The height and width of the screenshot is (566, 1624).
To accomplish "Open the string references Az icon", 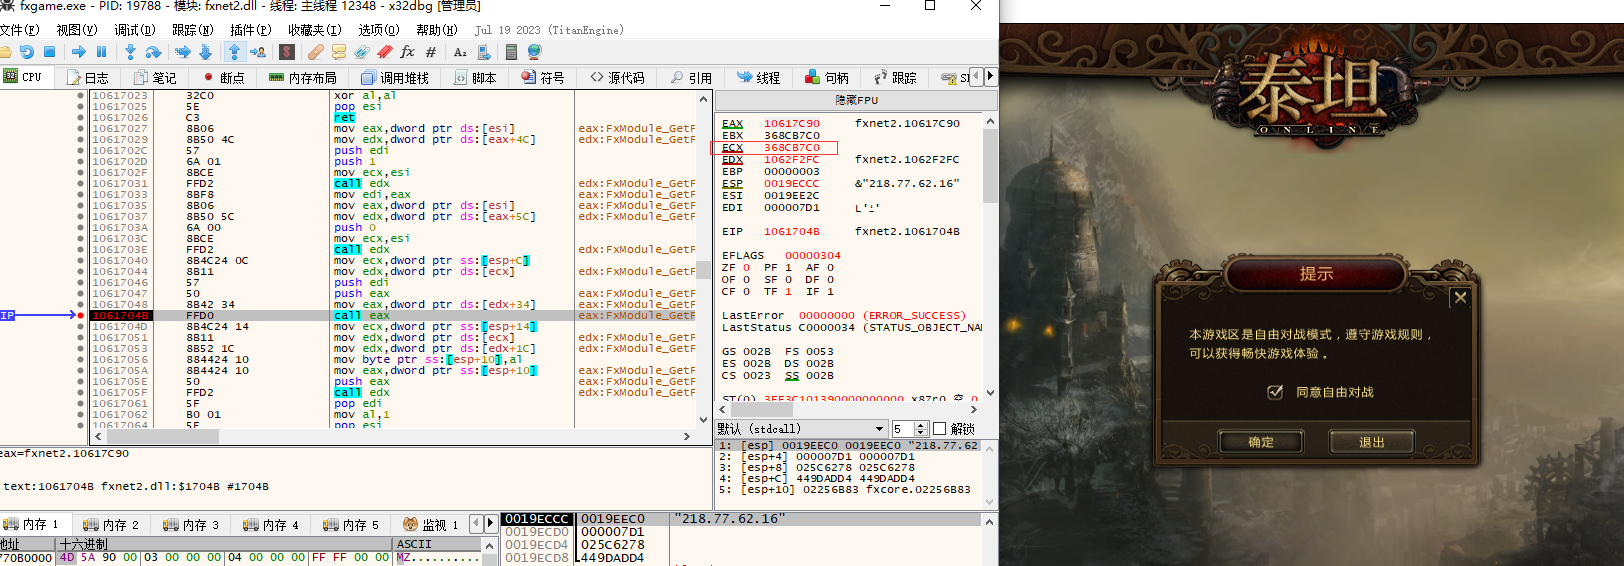I will coord(460,52).
